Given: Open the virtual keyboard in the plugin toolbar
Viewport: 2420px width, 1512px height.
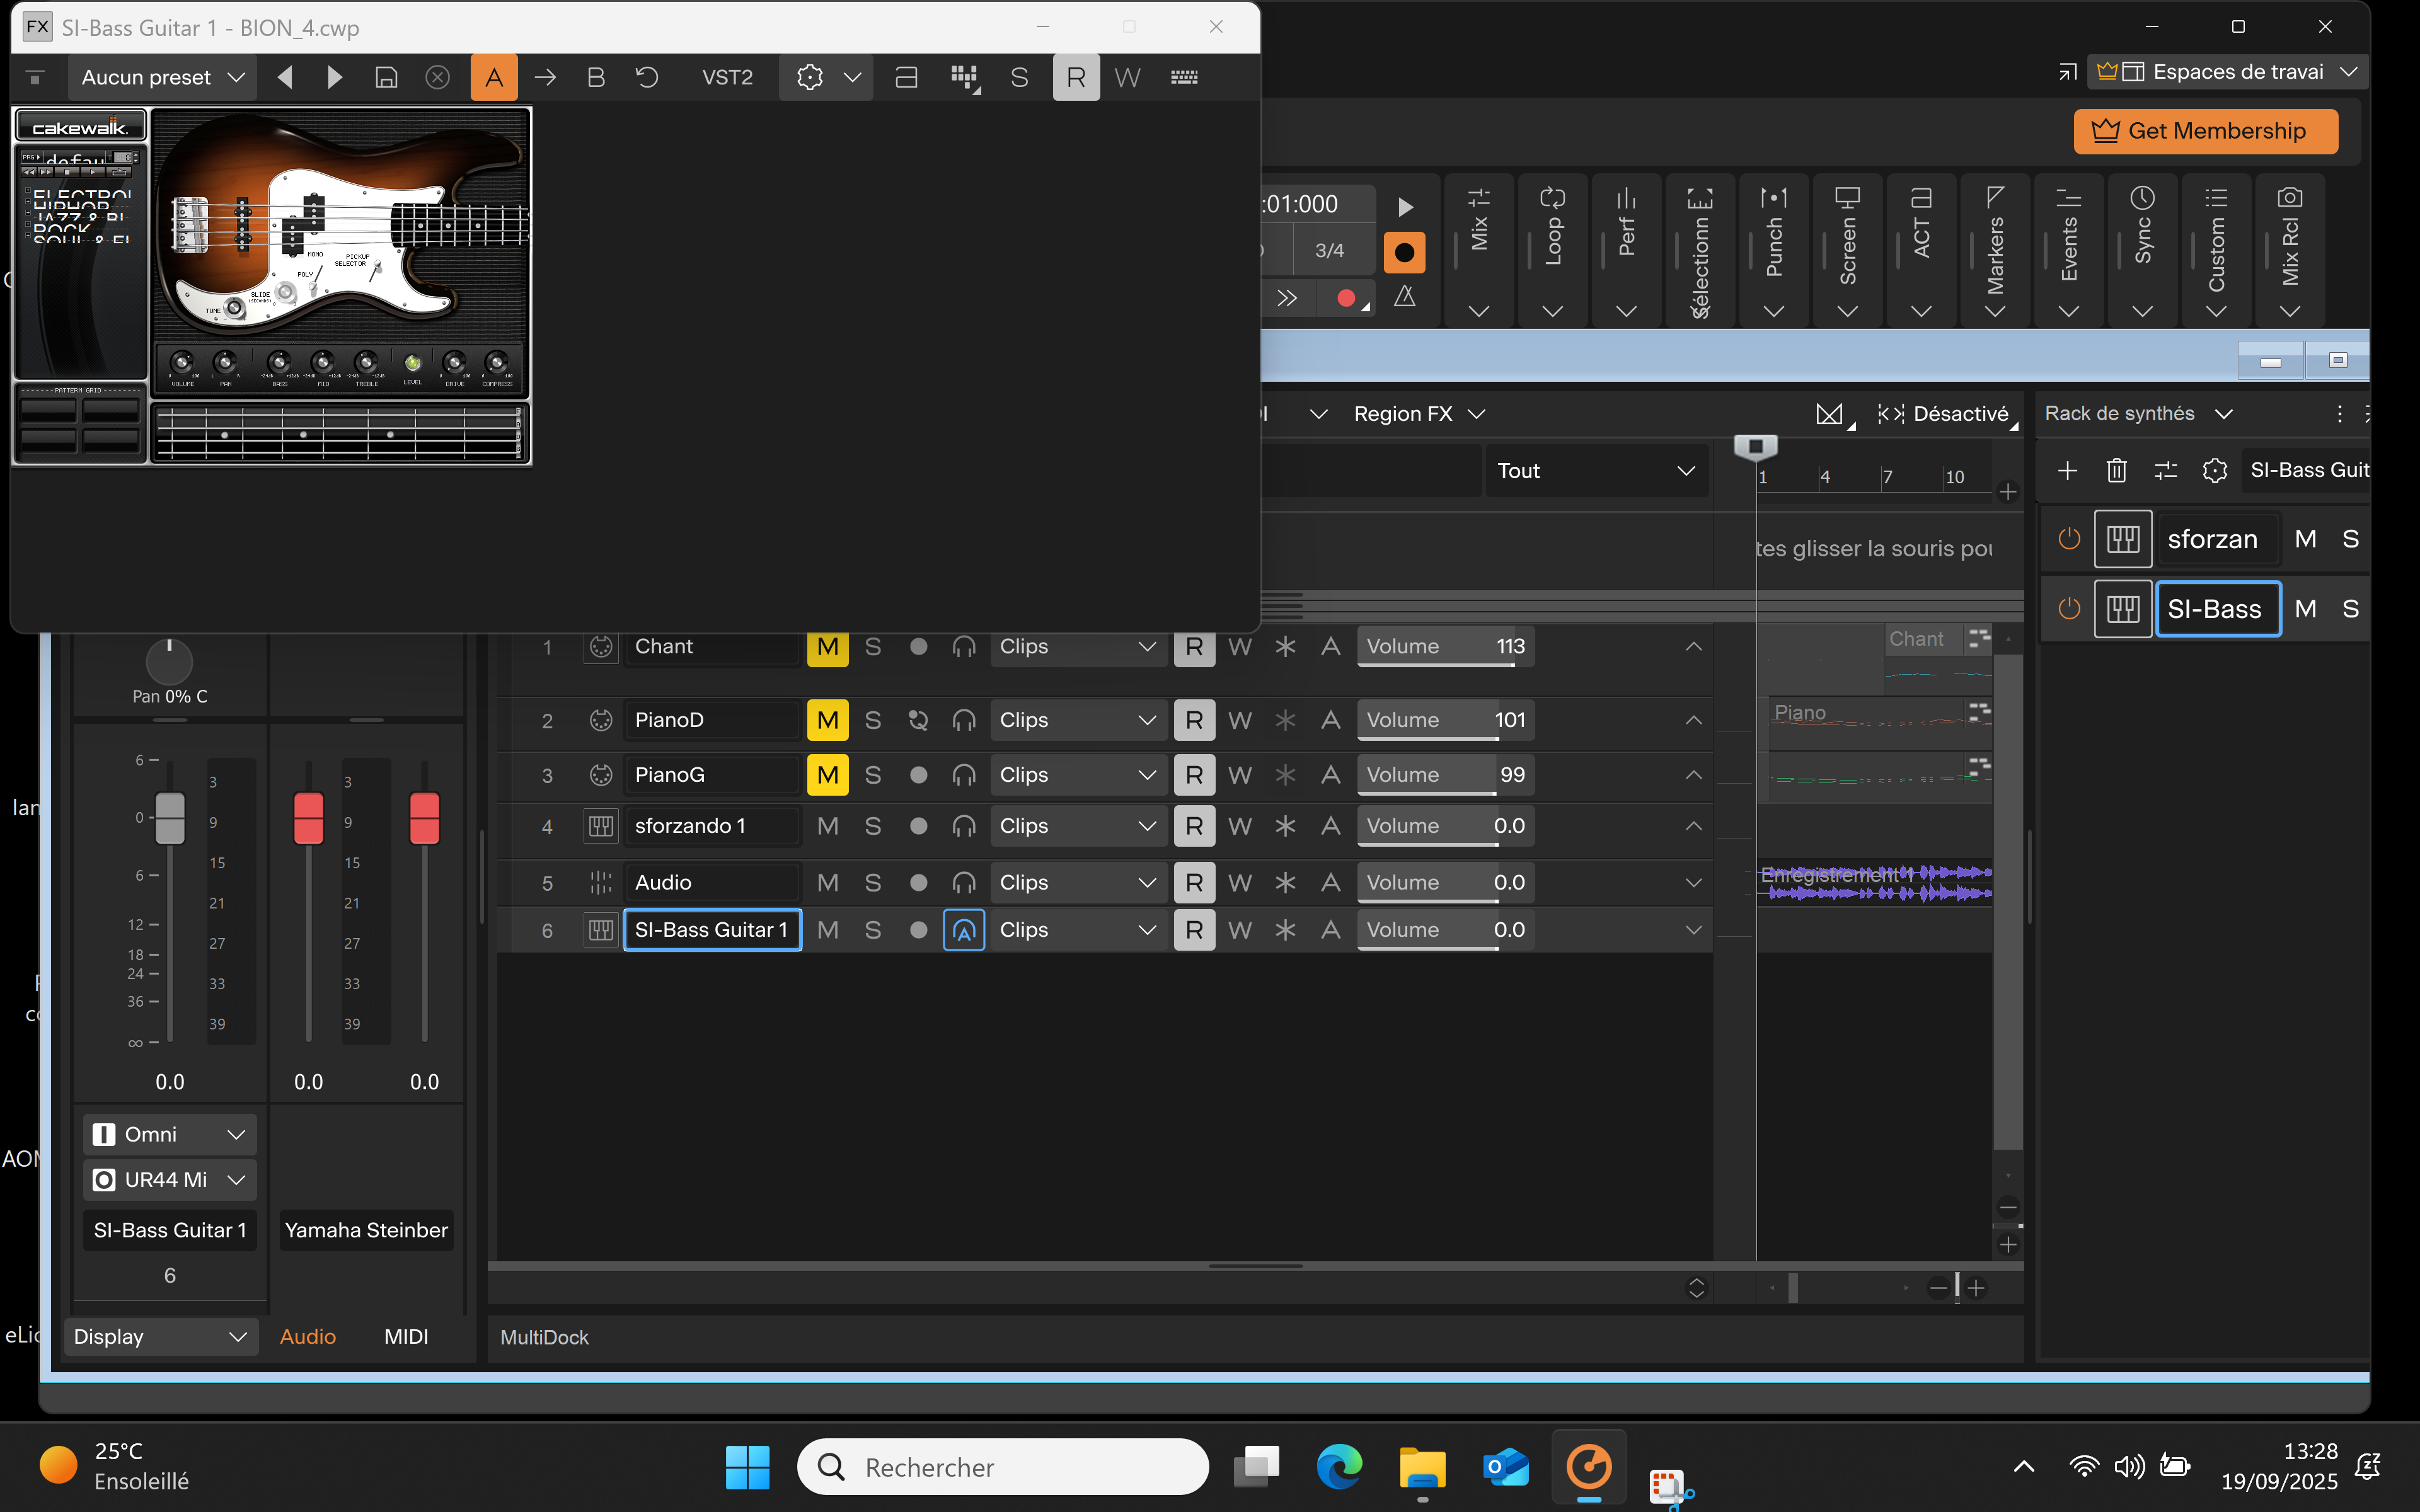Looking at the screenshot, I should coord(1184,77).
